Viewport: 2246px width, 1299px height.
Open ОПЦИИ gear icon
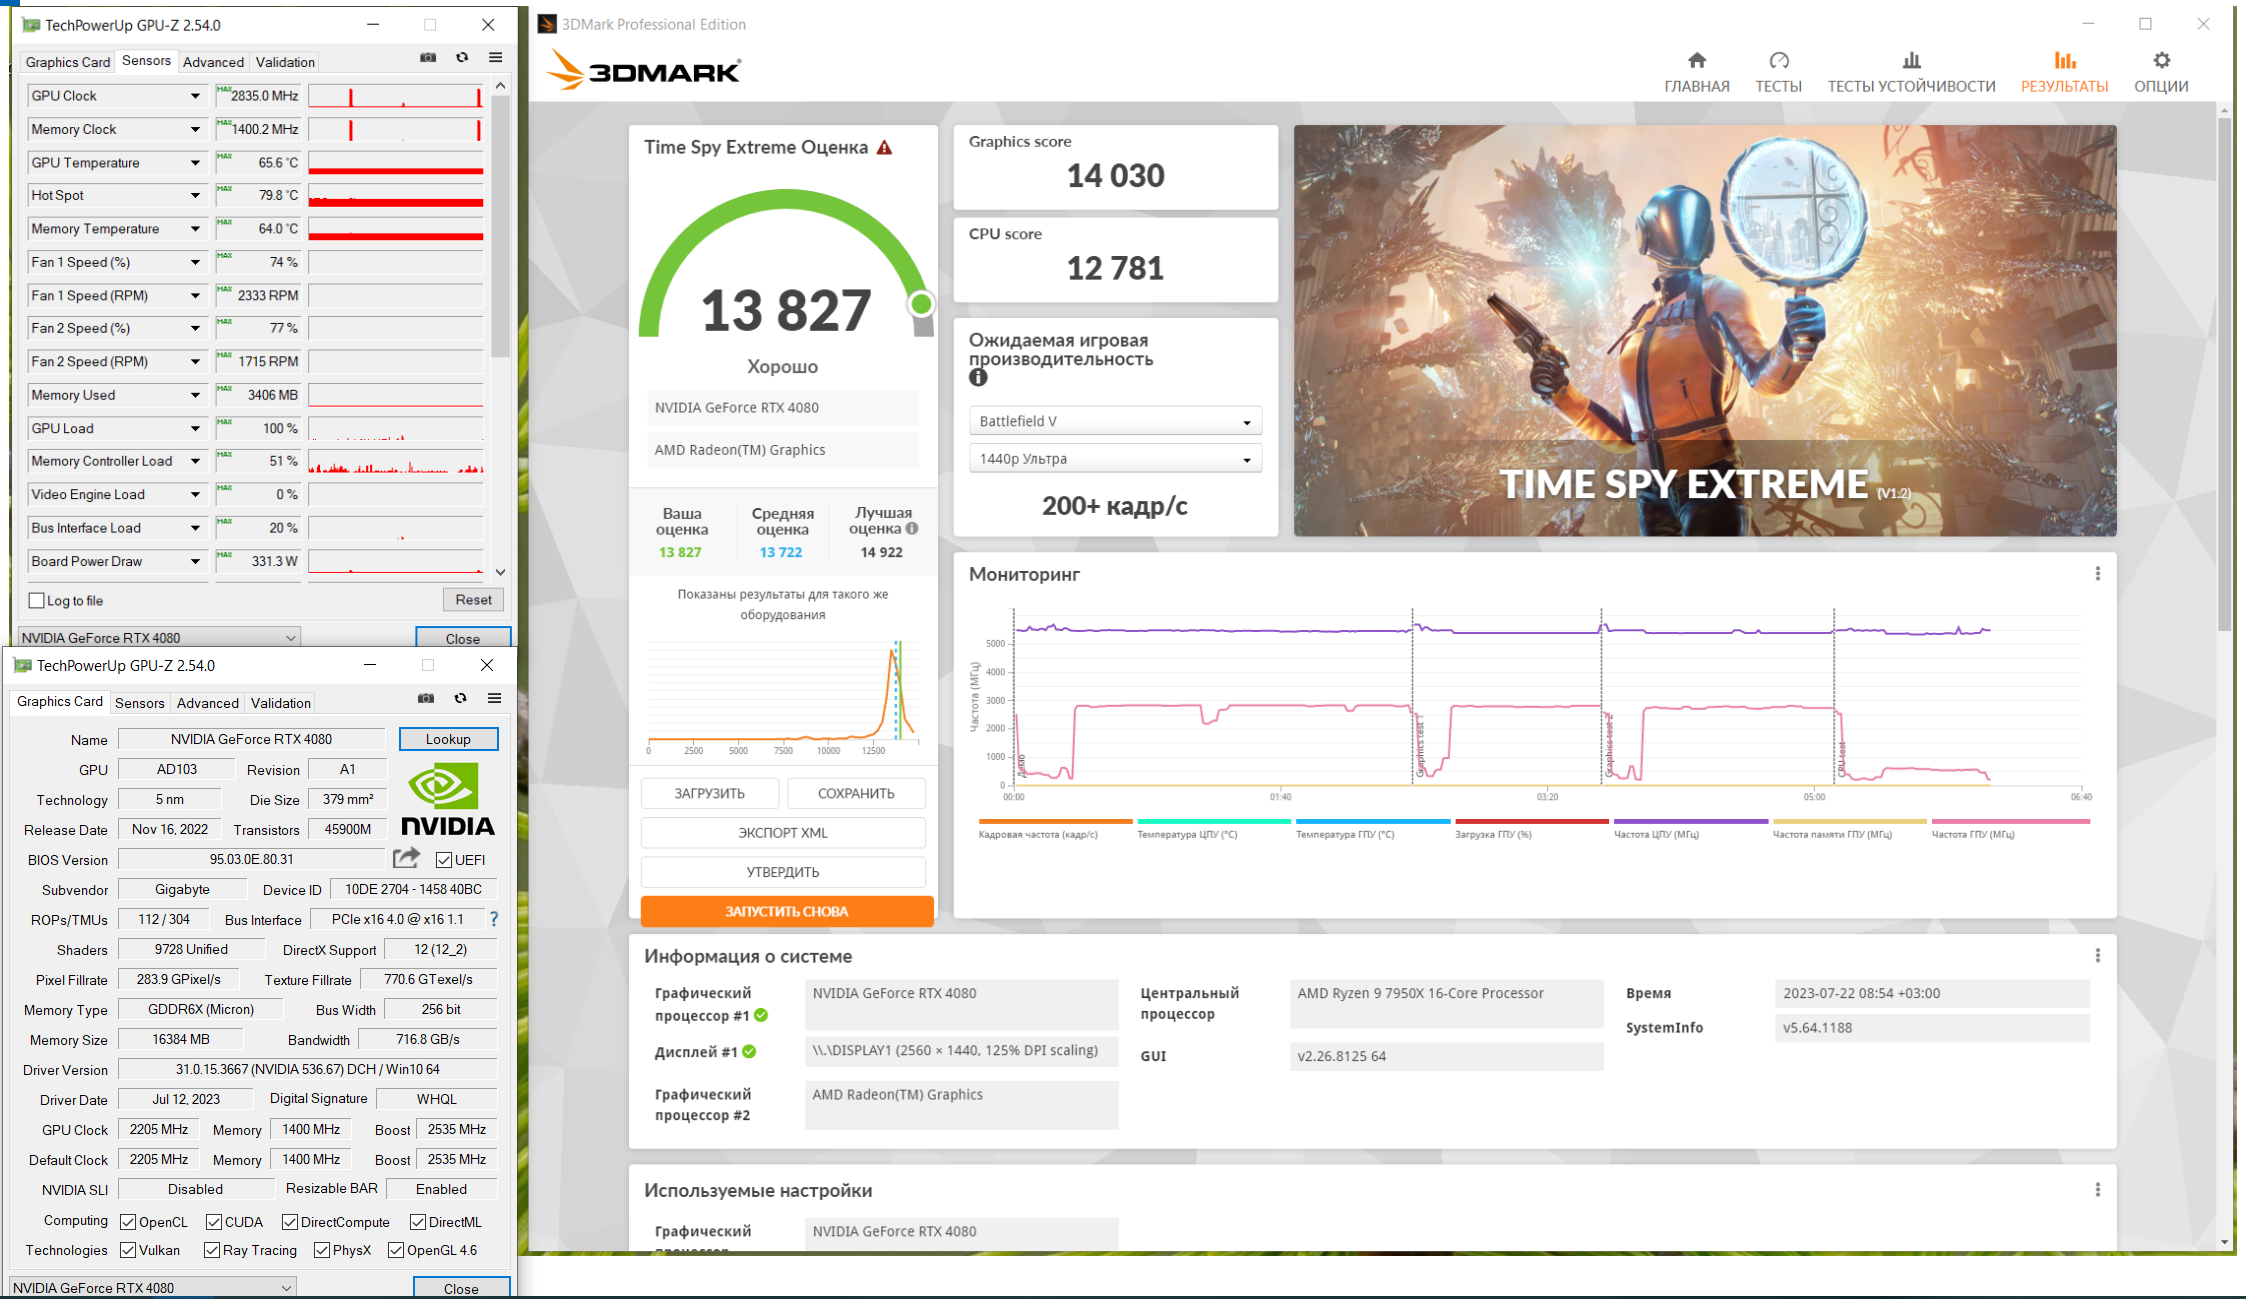pos(2161,61)
